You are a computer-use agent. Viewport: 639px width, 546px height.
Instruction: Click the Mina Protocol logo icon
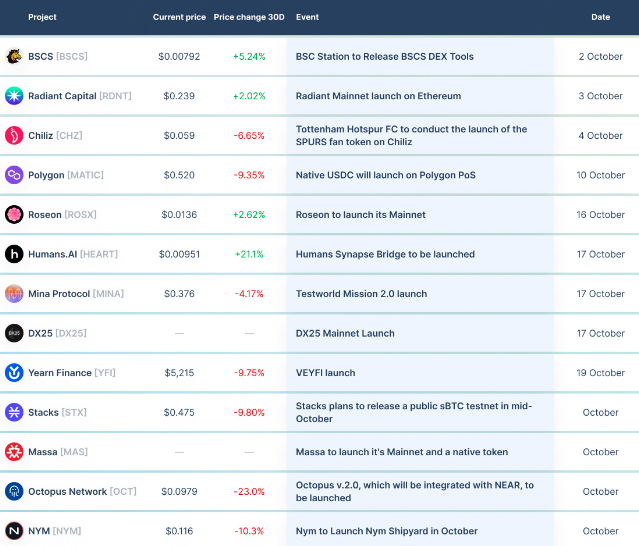[x=14, y=293]
